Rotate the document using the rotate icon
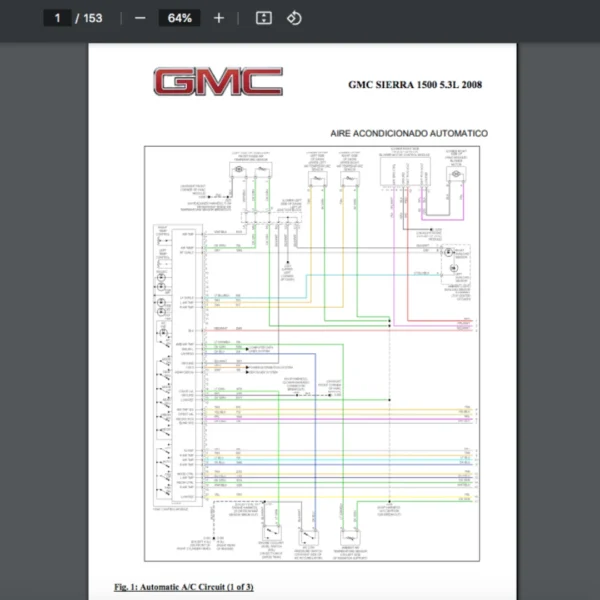Viewport: 600px width, 600px height. pyautogui.click(x=294, y=18)
